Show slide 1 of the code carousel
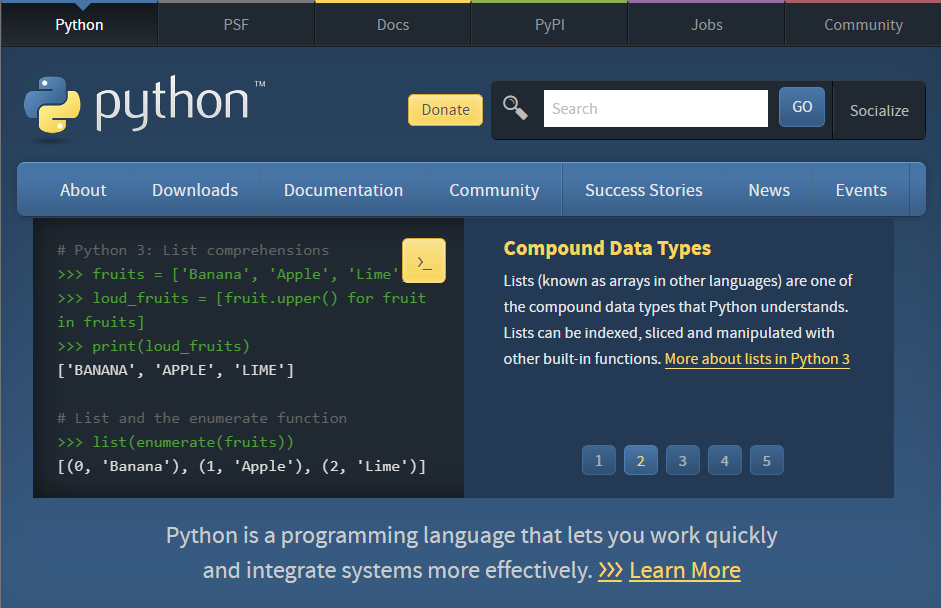The width and height of the screenshot is (941, 608). click(x=599, y=460)
